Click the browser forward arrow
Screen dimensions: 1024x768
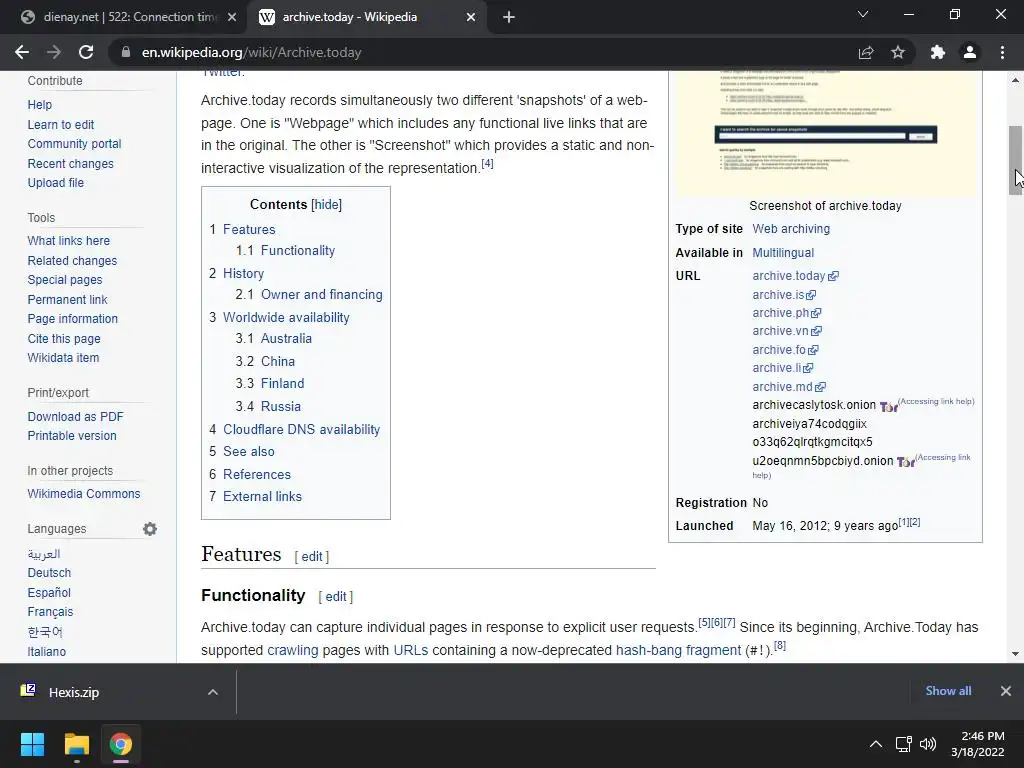tap(54, 52)
